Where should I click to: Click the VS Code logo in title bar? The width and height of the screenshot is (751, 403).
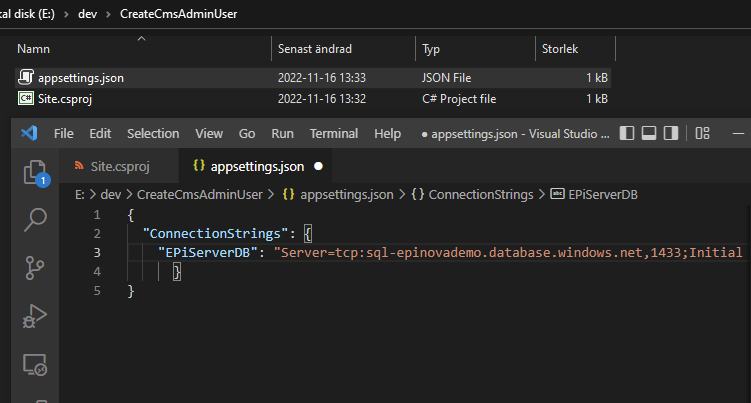28,133
